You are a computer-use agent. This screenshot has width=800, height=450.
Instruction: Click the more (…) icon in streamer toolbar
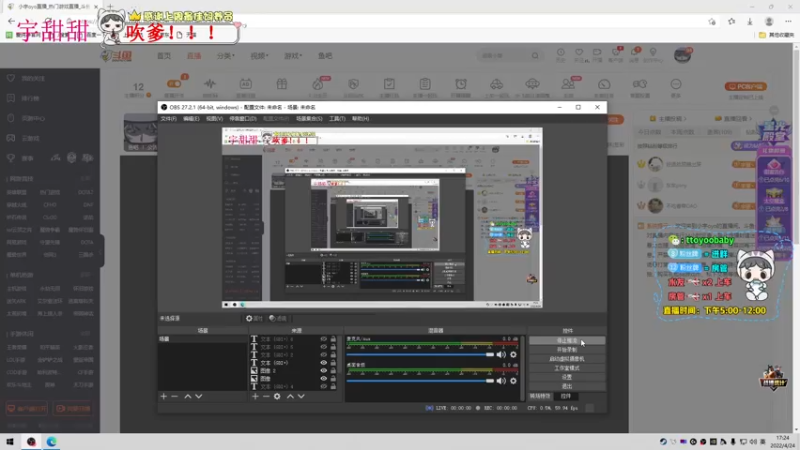point(676,84)
